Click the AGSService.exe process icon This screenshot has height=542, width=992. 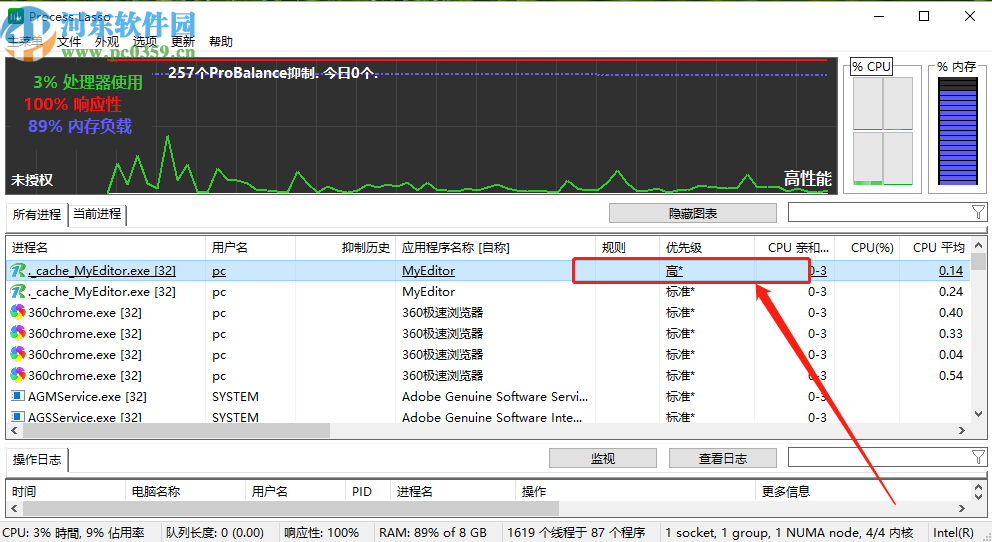pyautogui.click(x=18, y=416)
